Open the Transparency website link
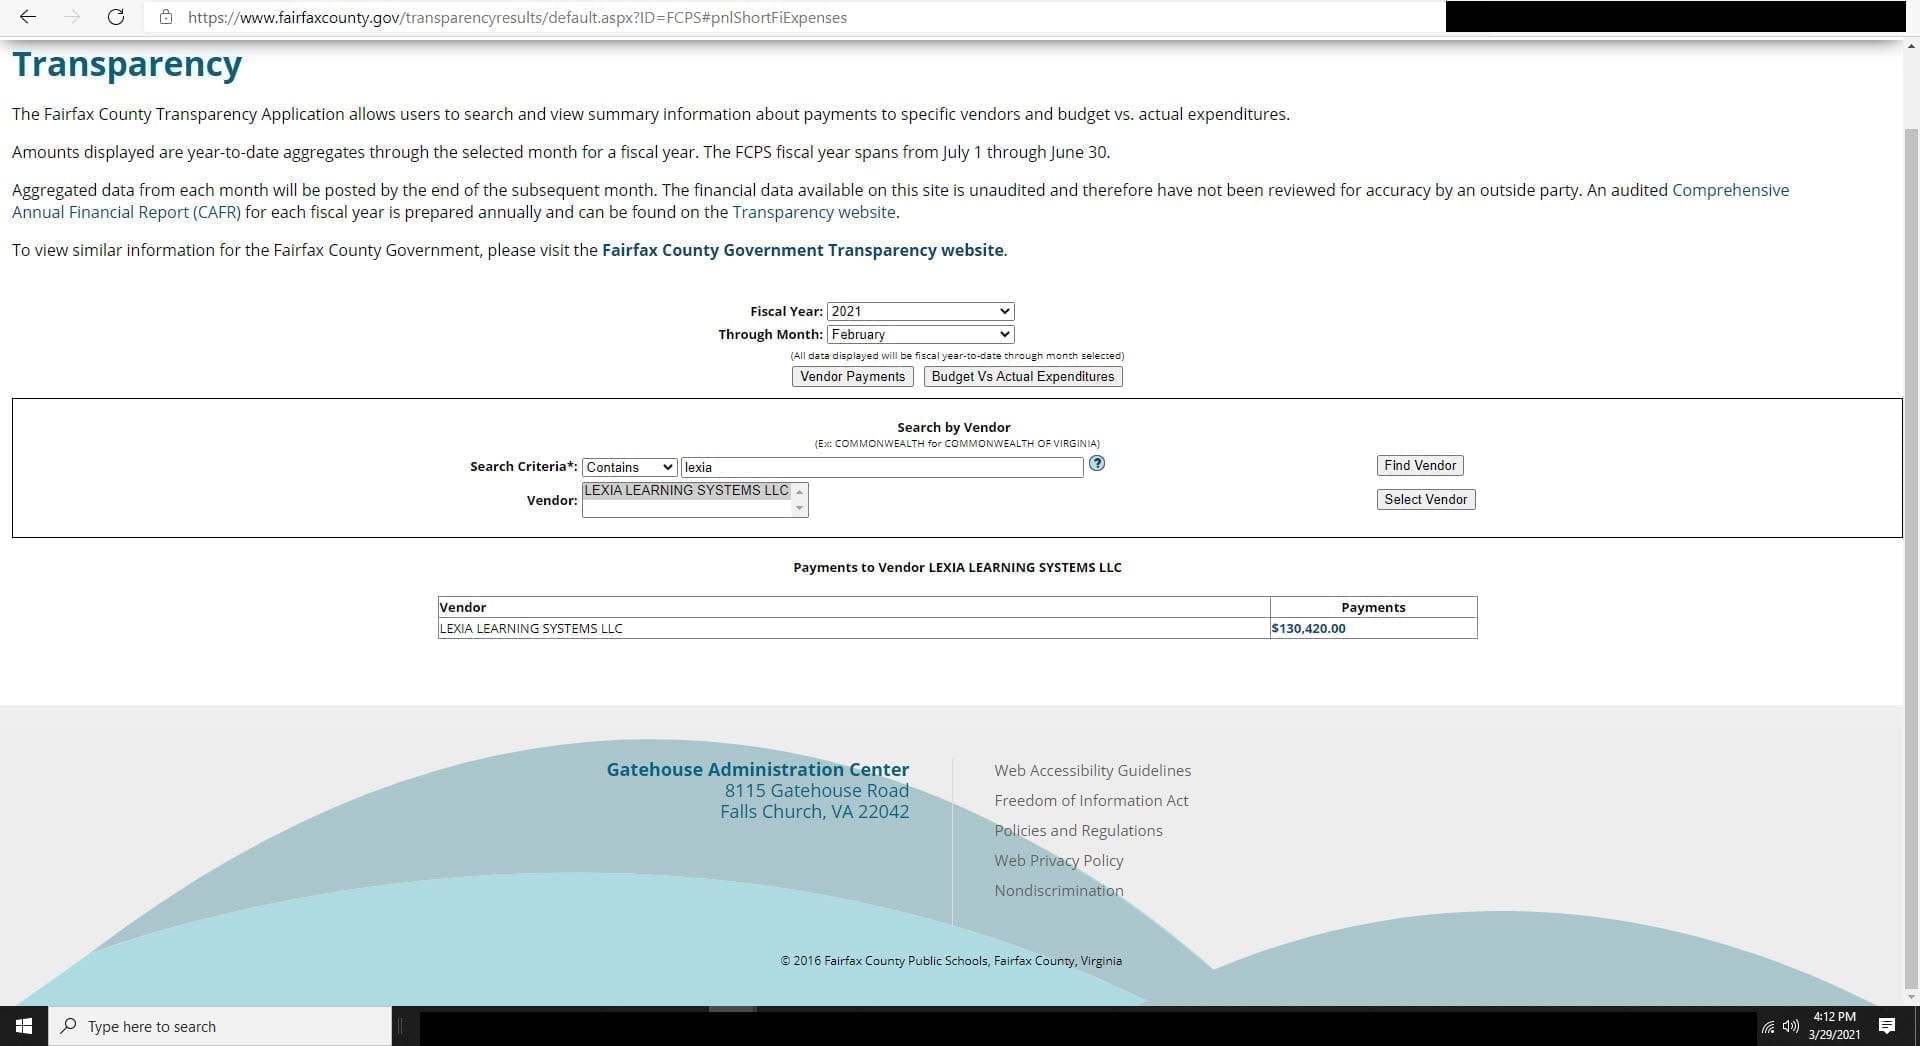This screenshot has height=1046, width=1920. pos(814,212)
